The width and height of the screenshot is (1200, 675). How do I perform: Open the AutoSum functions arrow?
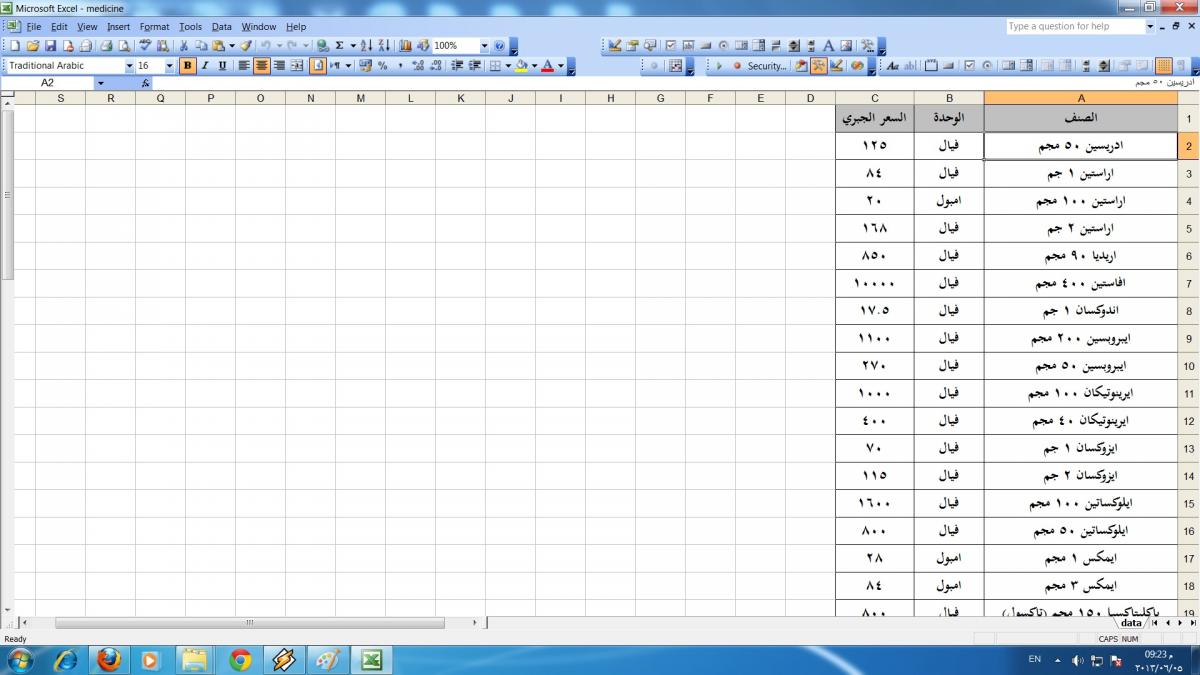tap(353, 46)
